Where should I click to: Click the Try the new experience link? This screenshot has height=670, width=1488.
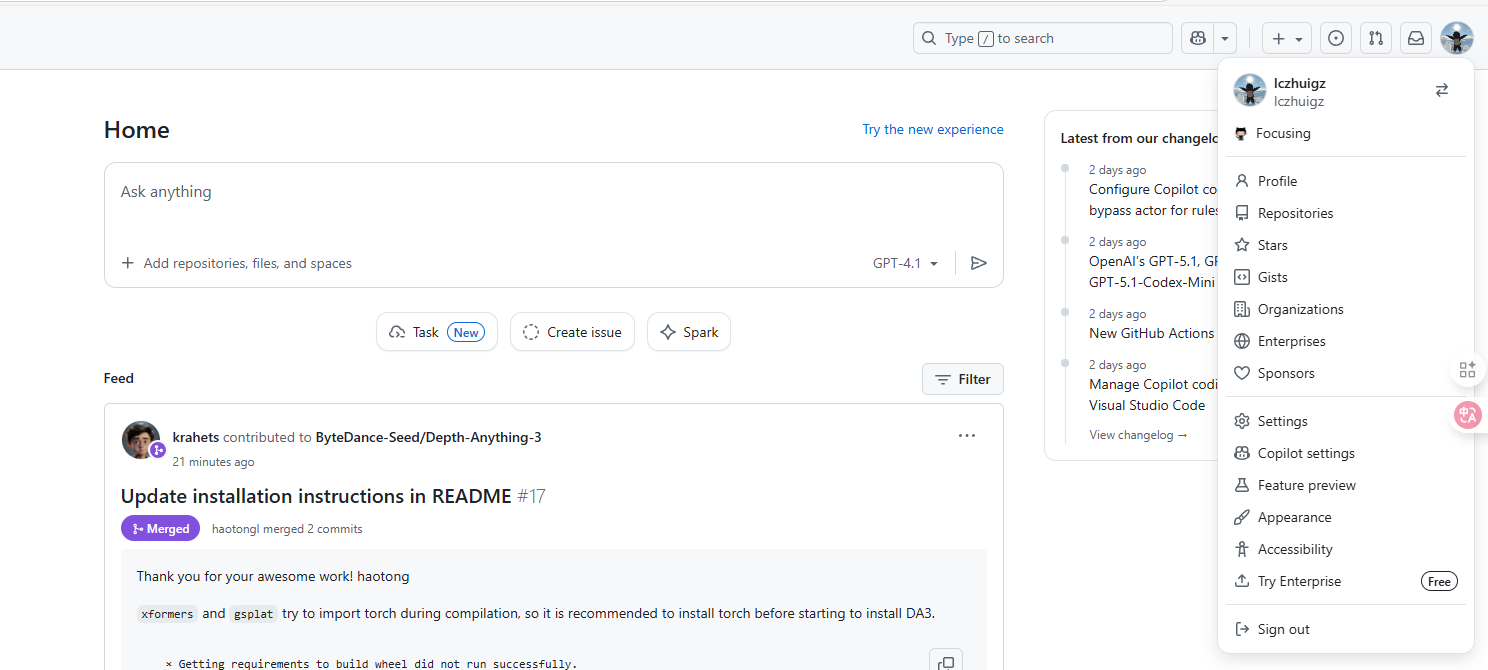[932, 129]
